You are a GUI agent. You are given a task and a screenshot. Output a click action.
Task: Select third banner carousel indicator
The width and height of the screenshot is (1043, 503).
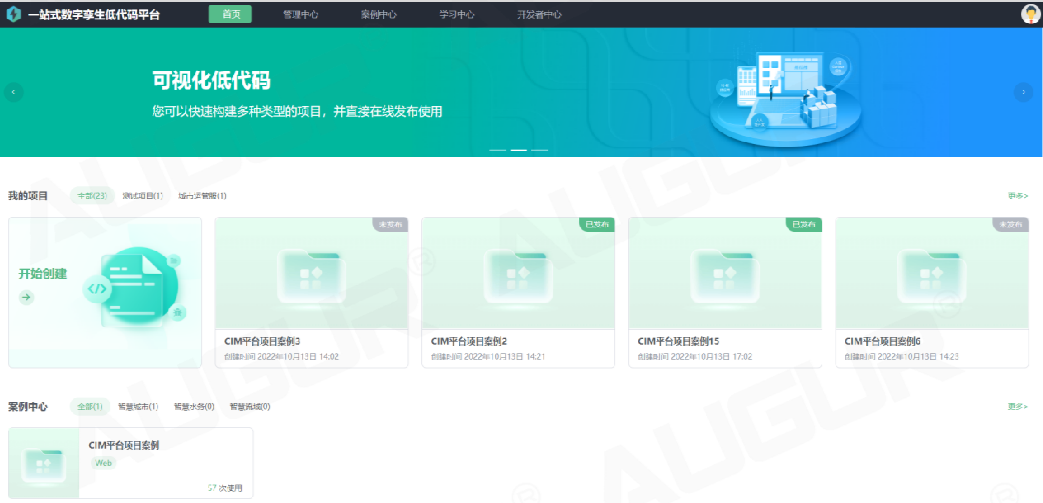(x=539, y=150)
